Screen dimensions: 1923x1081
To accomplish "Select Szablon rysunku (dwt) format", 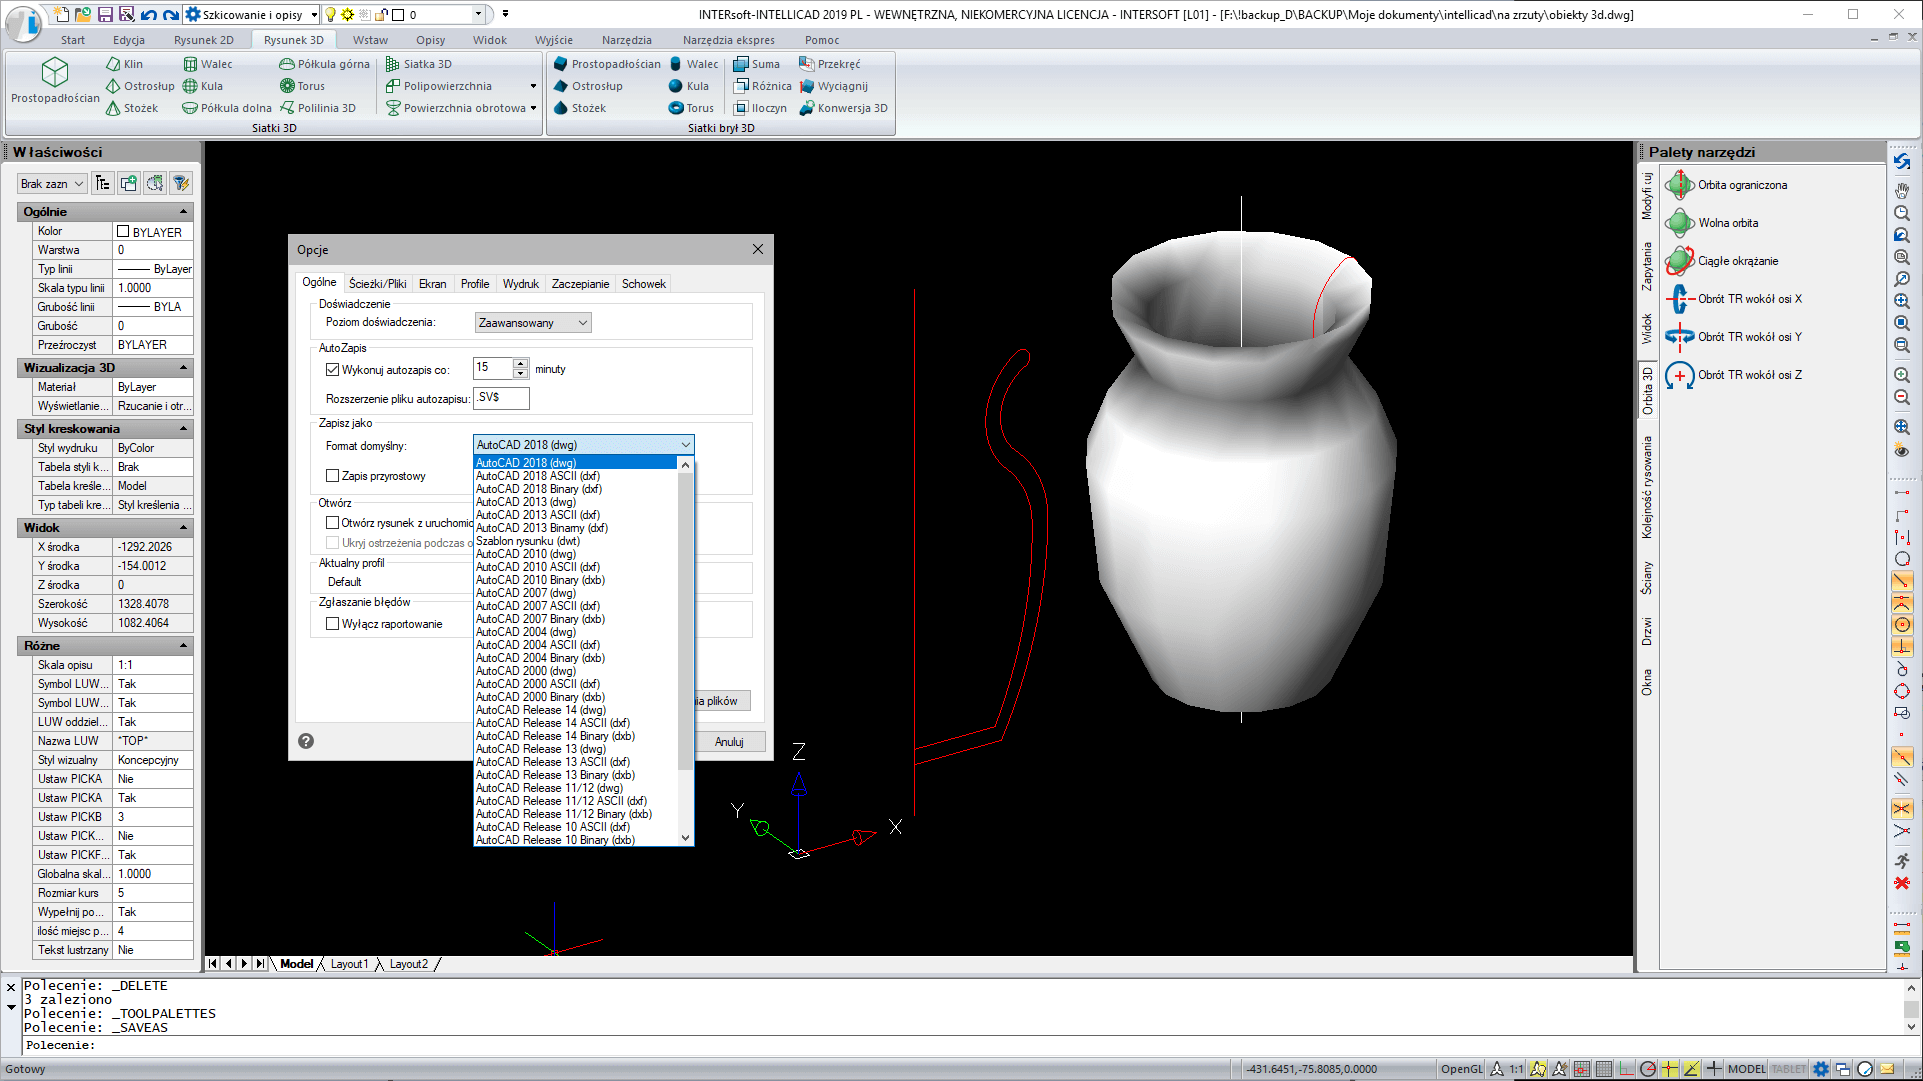I will (527, 541).
